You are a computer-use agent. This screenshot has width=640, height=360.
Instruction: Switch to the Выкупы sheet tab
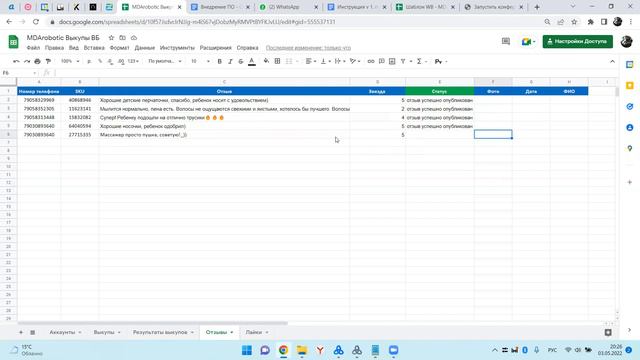pyautogui.click(x=104, y=332)
